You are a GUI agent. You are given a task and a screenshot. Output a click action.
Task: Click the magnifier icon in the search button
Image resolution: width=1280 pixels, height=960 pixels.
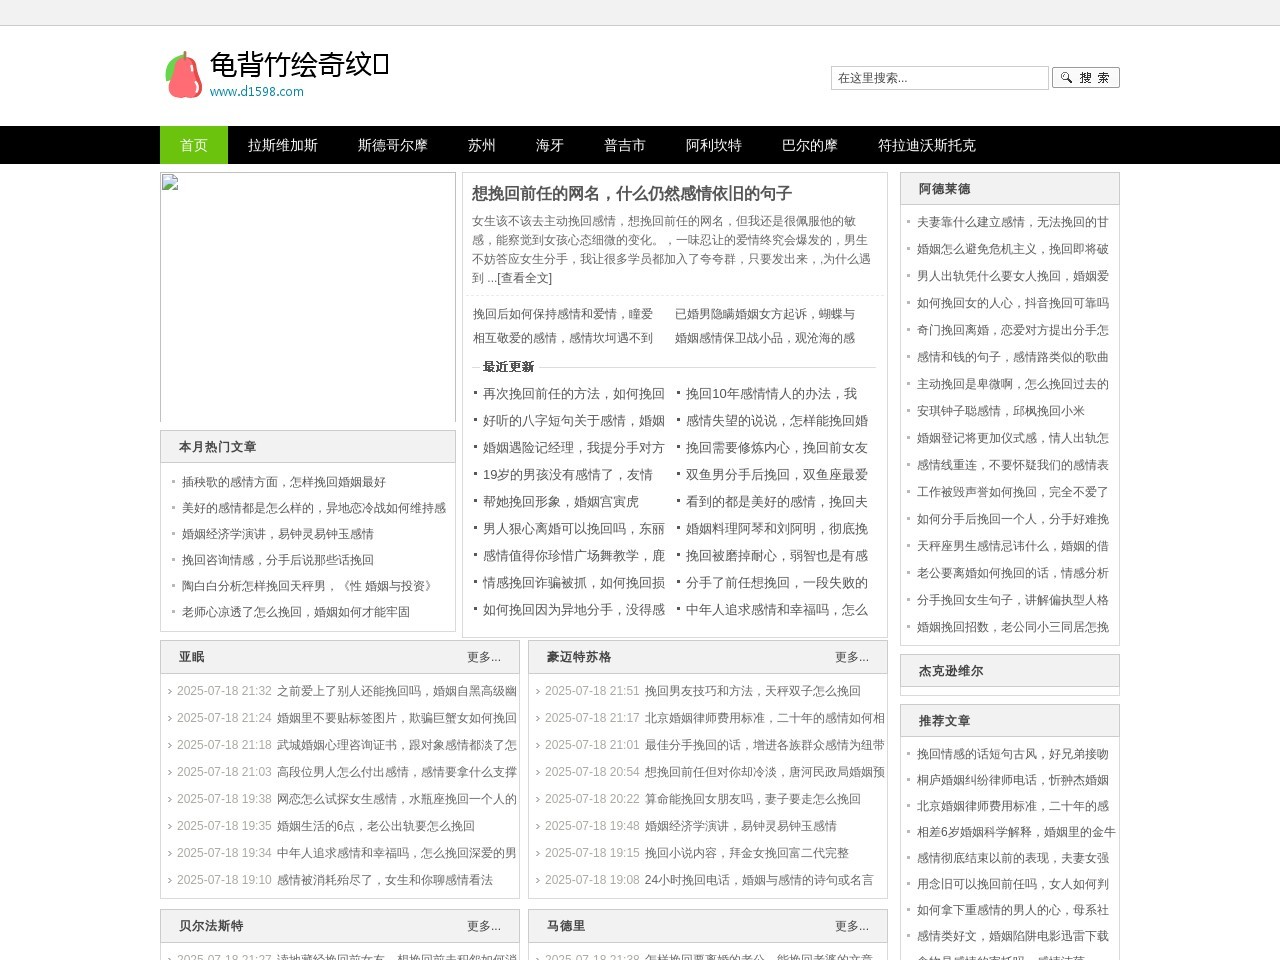point(1068,77)
